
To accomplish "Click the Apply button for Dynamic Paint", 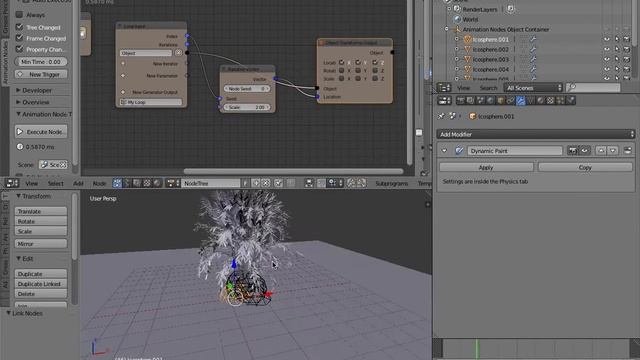I will (486, 167).
